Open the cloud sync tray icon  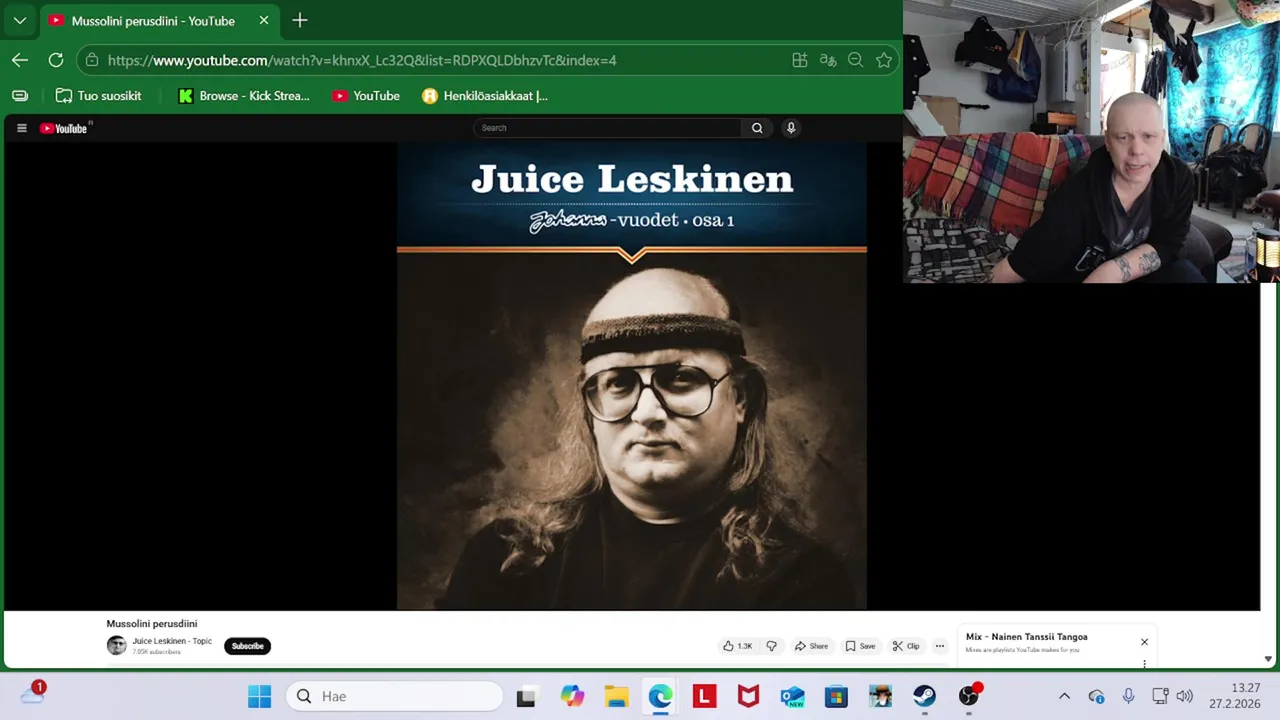pyautogui.click(x=1096, y=696)
